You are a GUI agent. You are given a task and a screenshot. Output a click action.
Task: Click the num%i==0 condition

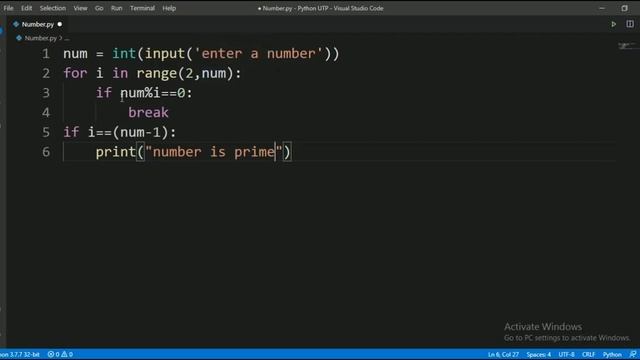(153, 93)
